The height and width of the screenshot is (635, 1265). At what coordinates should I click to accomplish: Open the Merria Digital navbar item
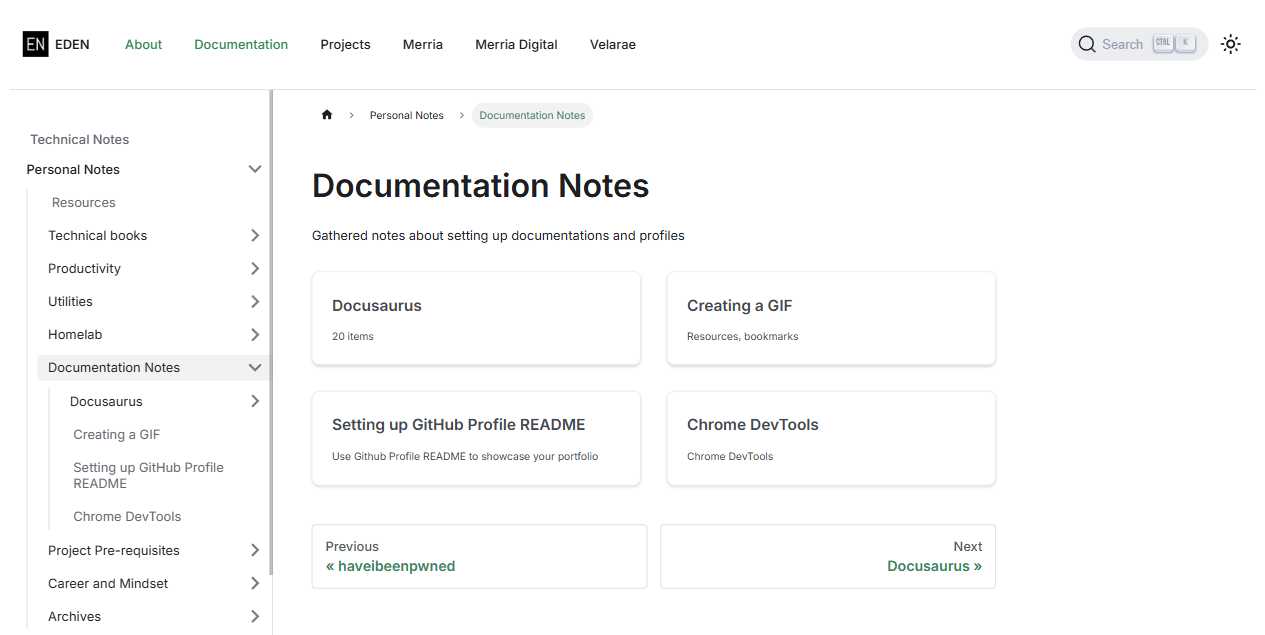pos(516,44)
